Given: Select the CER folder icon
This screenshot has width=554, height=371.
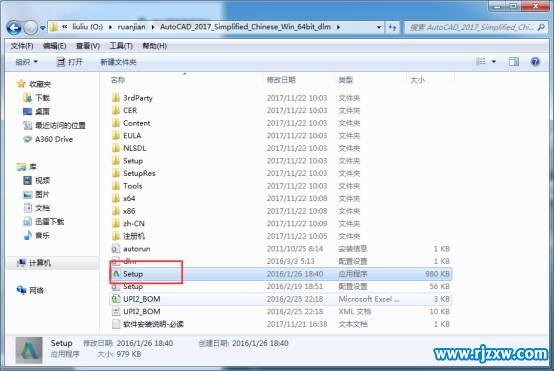Looking at the screenshot, I should [116, 110].
